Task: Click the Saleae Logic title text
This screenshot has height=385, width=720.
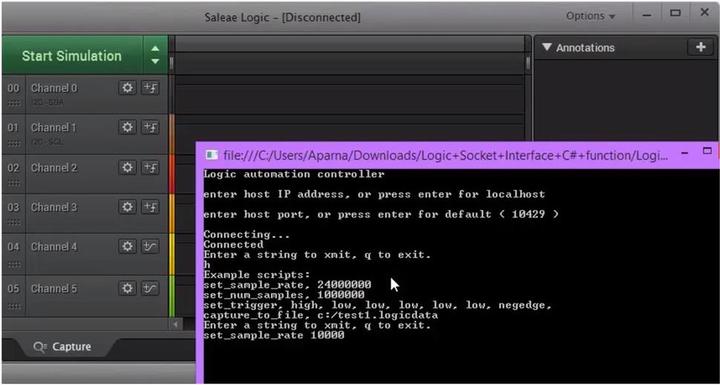Action: pyautogui.click(x=282, y=17)
